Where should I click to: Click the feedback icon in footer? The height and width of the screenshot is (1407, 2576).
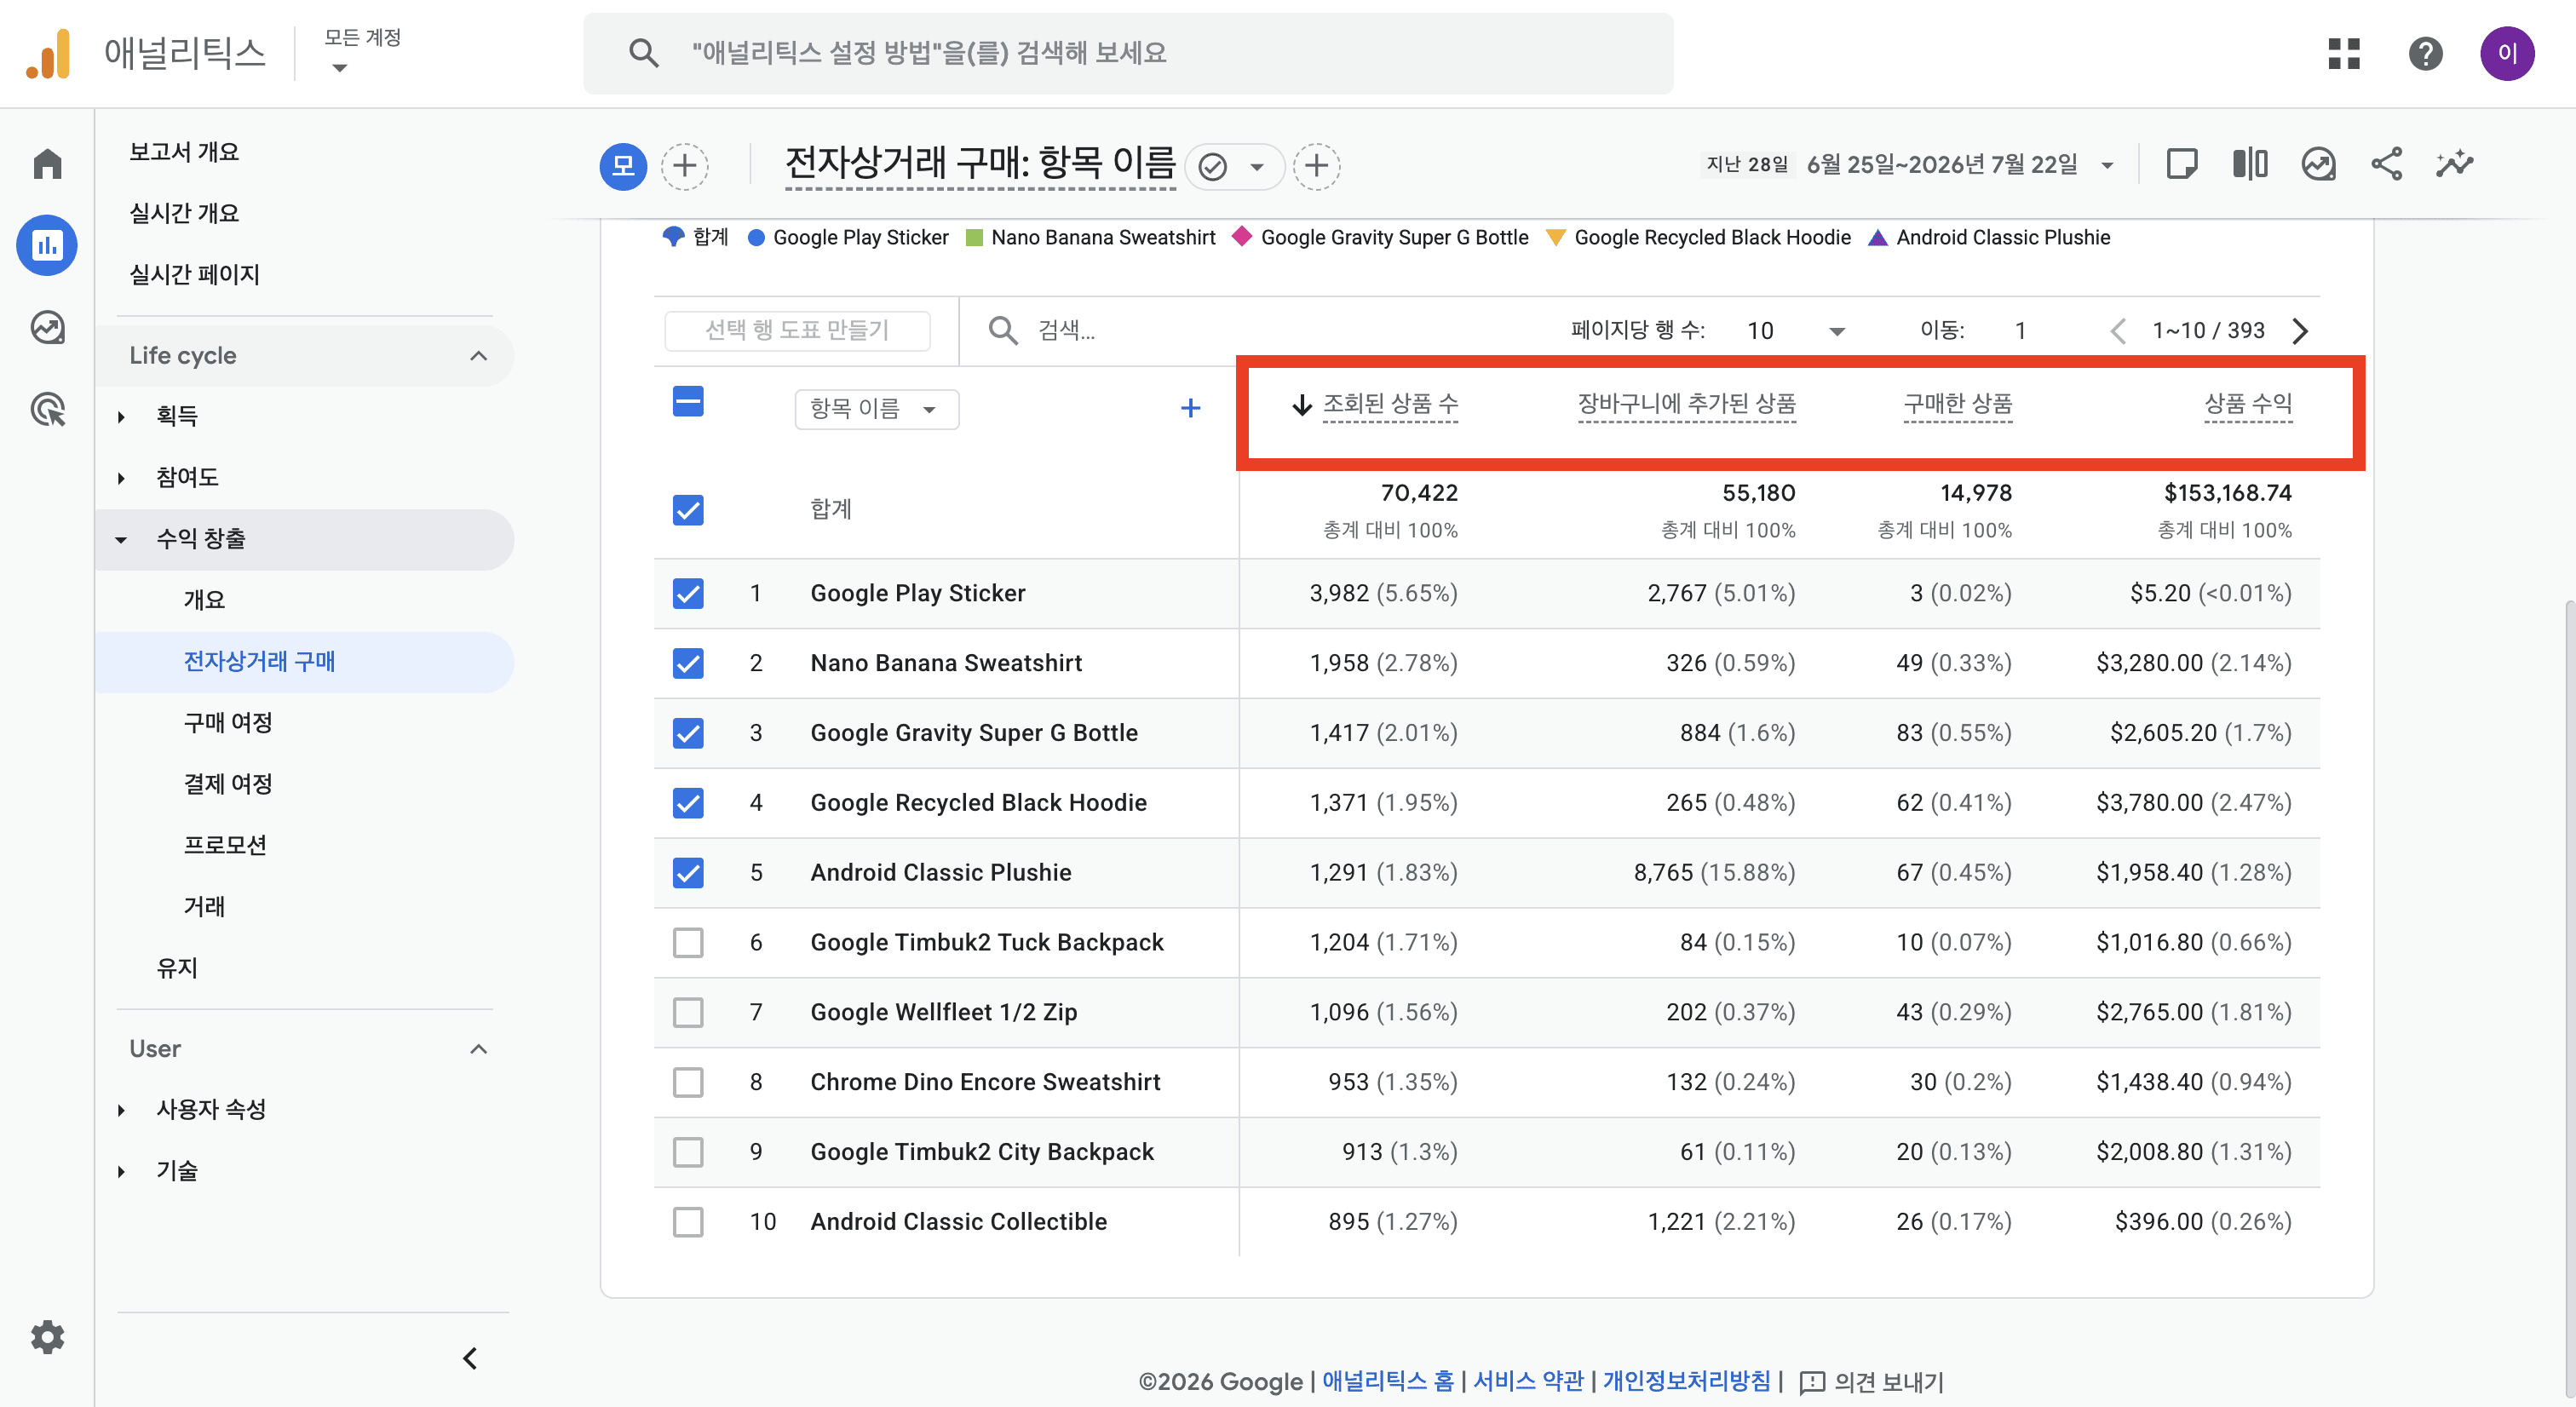pos(1812,1382)
